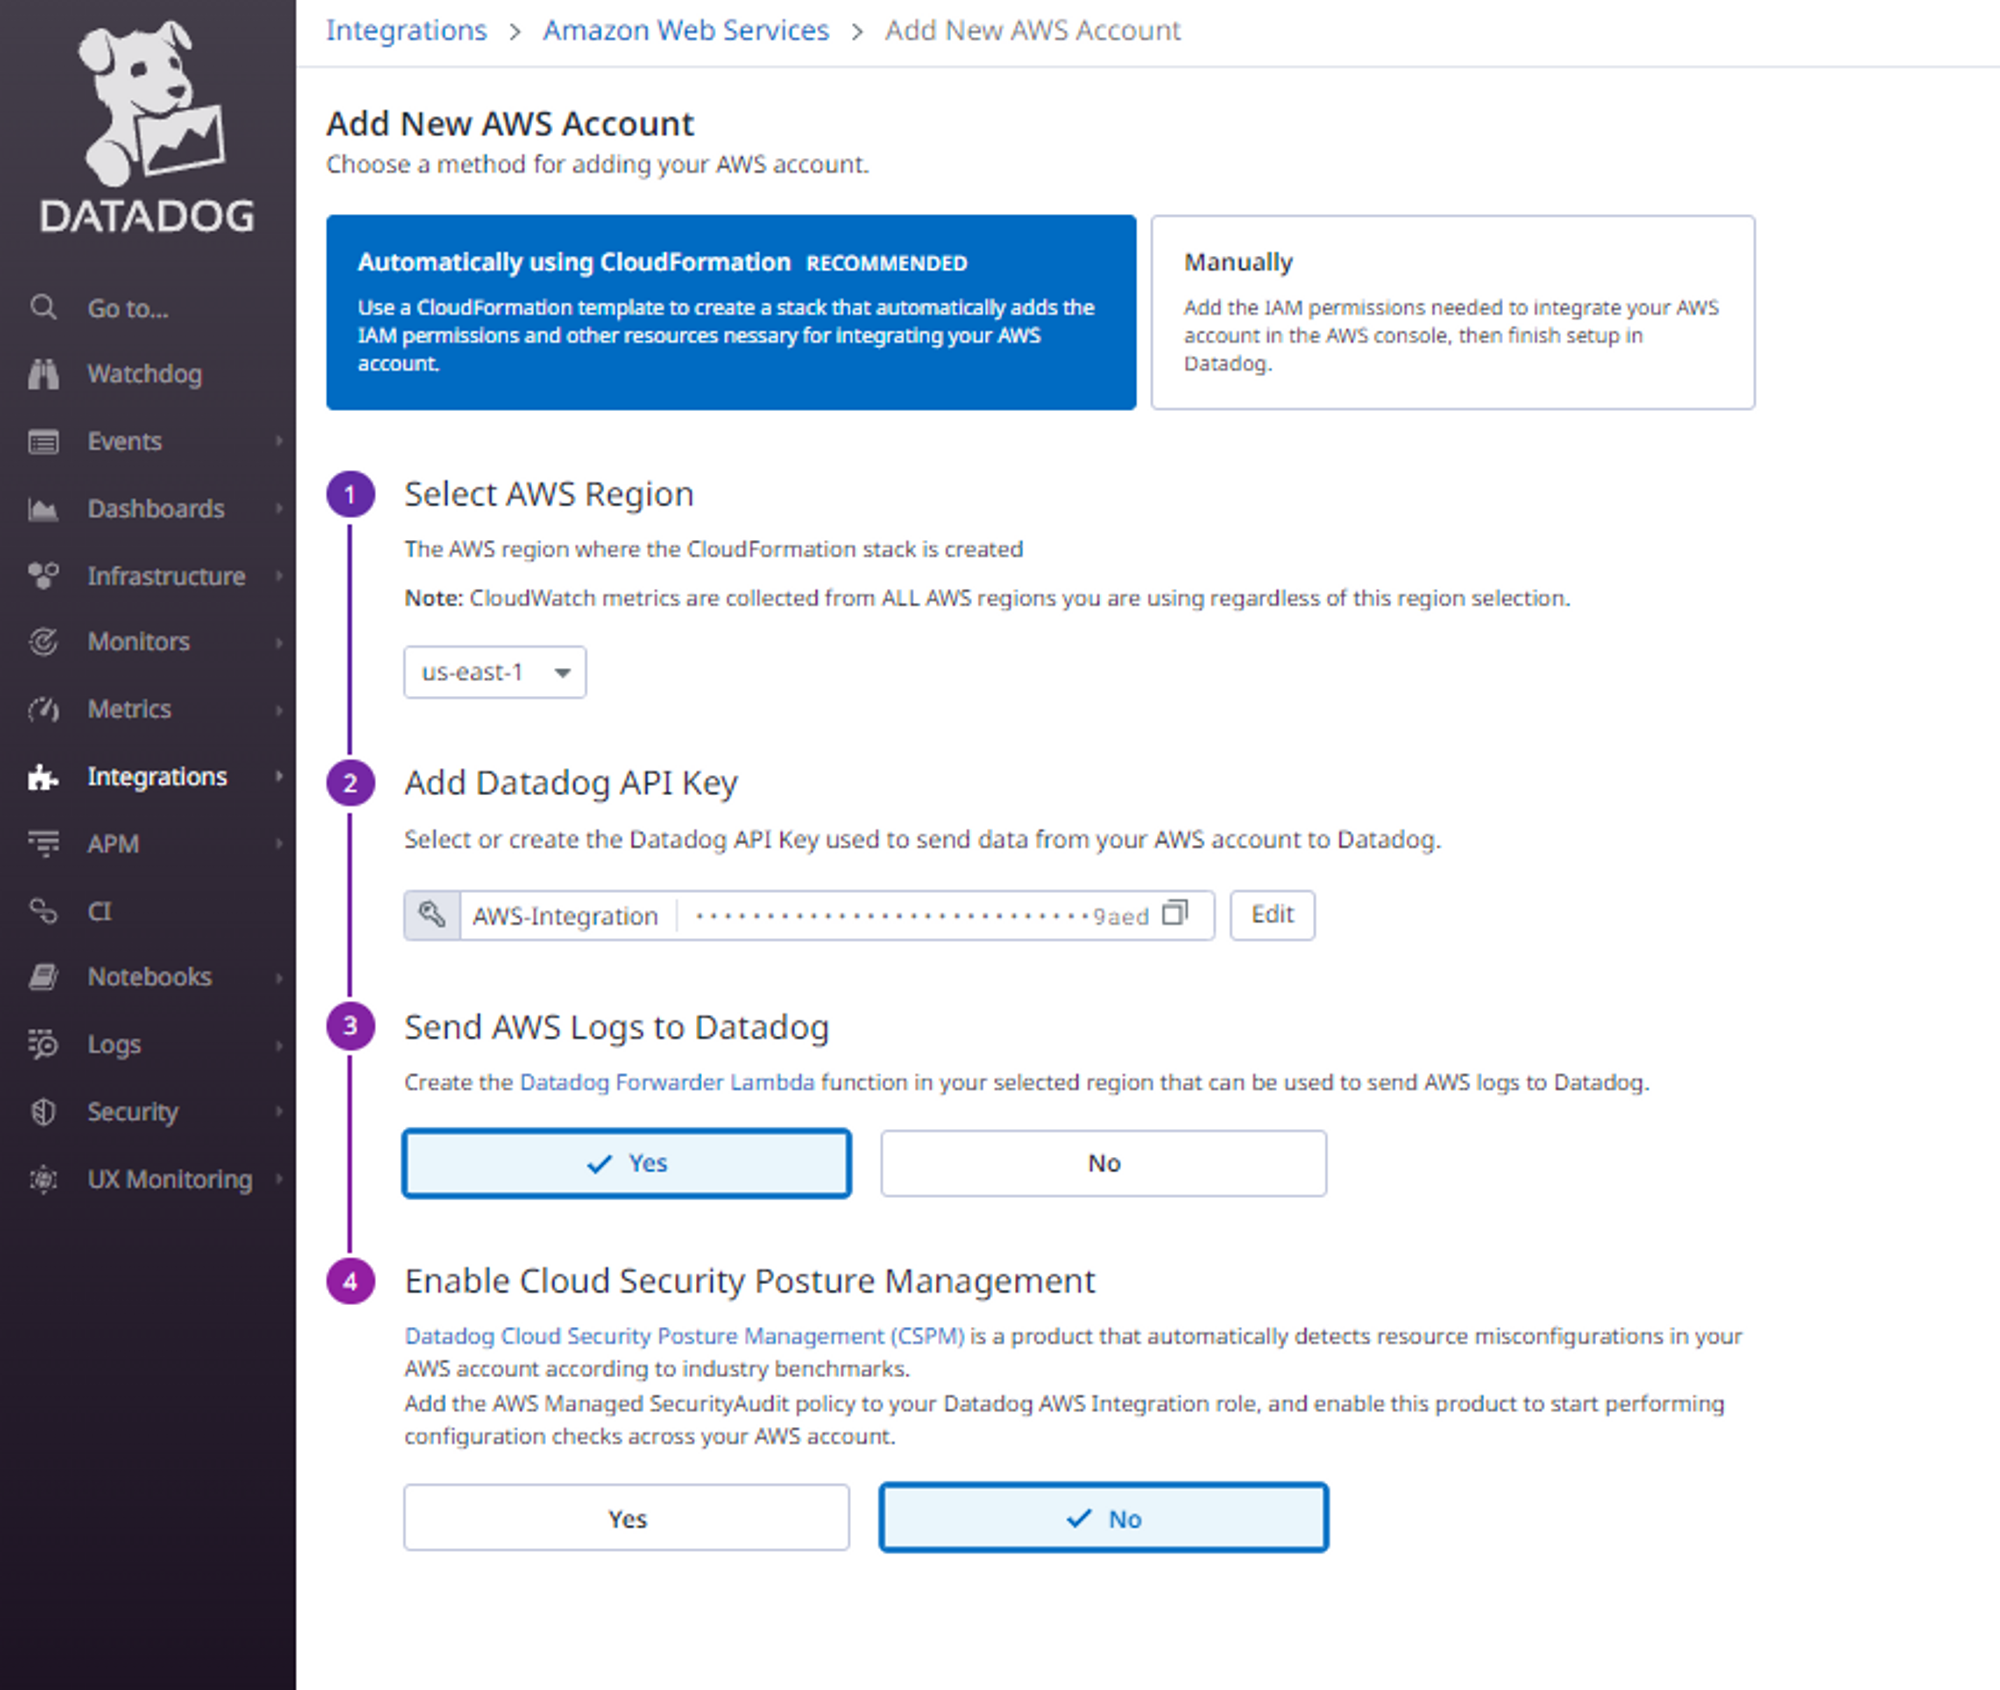
Task: Expand the APM sidebar submenu arrow
Action: pyautogui.click(x=279, y=844)
